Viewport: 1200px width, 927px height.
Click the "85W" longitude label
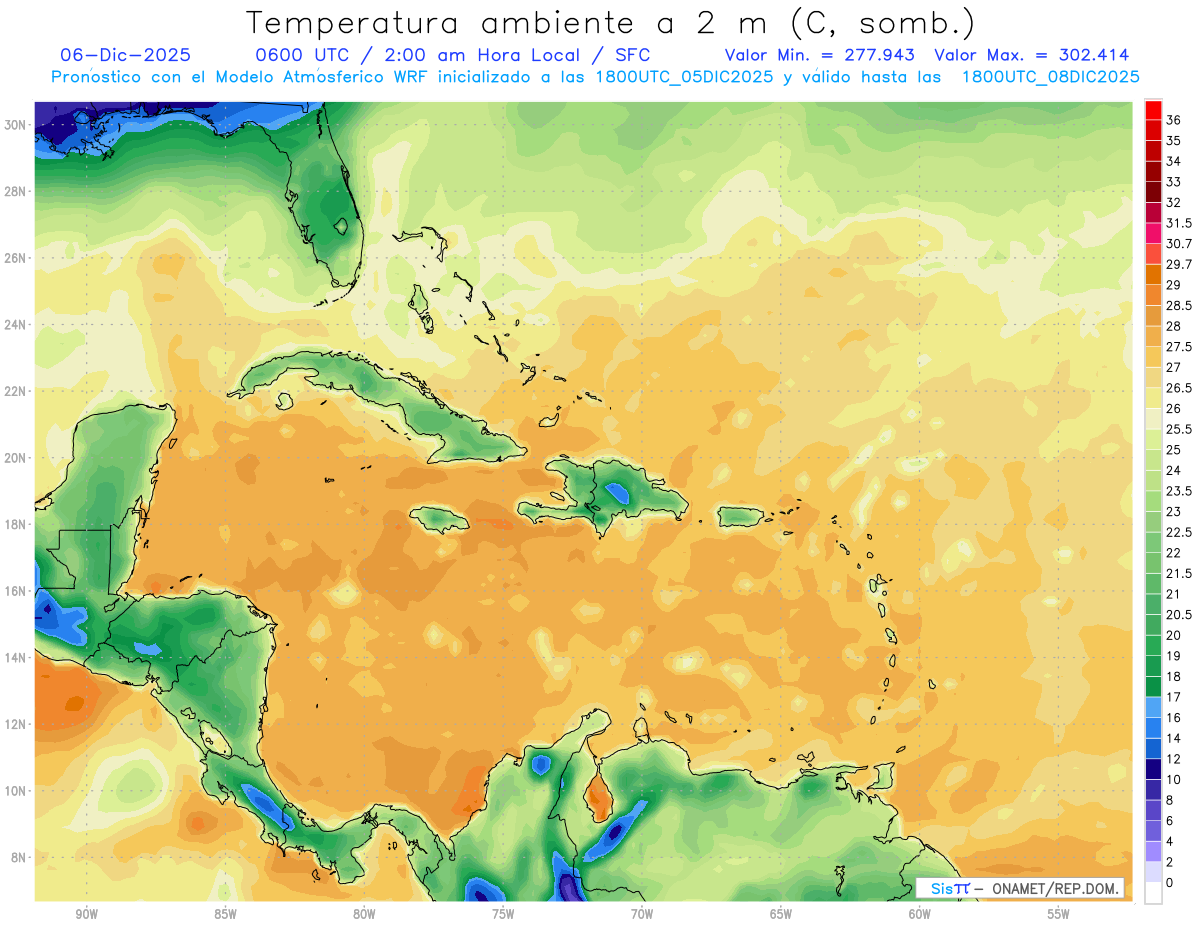click(x=225, y=914)
